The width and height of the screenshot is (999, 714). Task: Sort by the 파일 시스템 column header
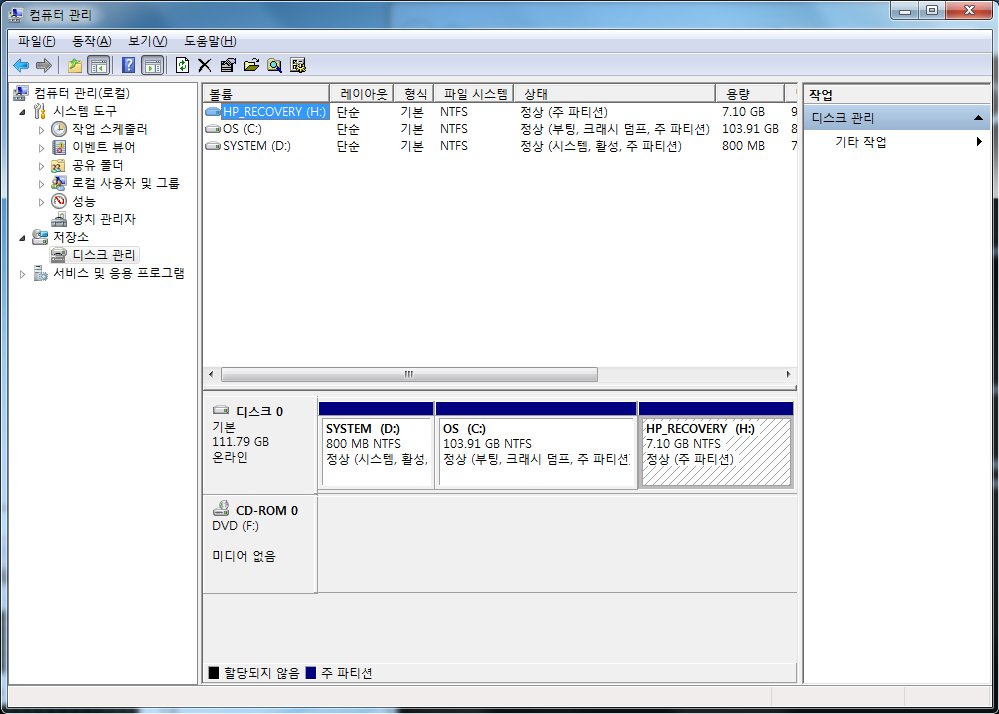pyautogui.click(x=474, y=94)
